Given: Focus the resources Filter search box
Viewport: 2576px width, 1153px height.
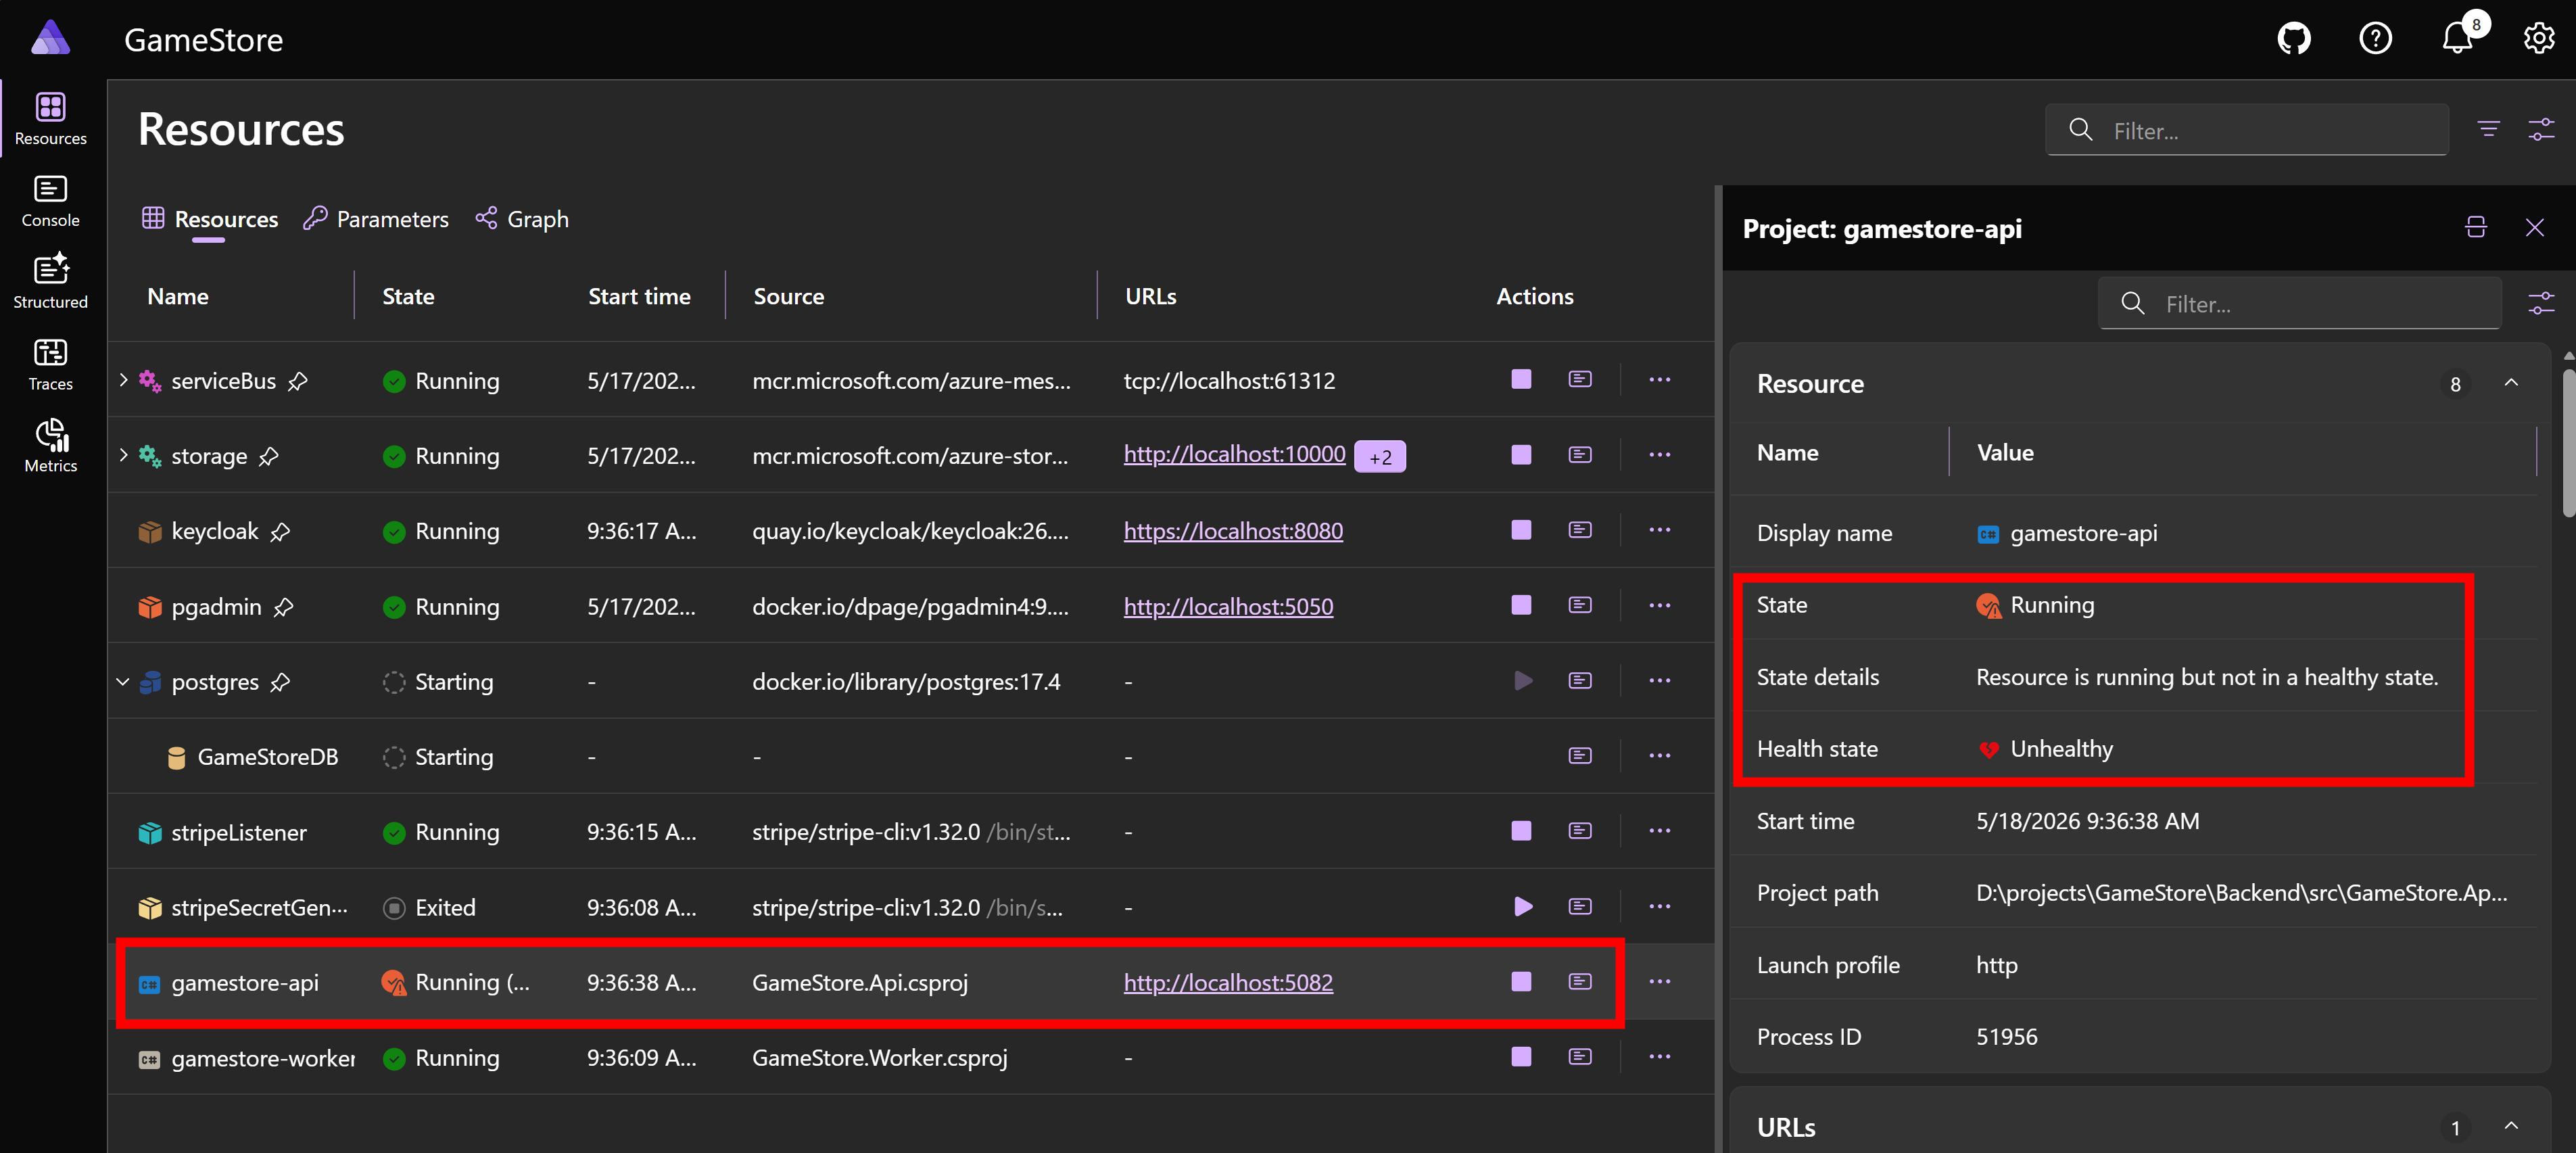Looking at the screenshot, I should tap(2247, 130).
